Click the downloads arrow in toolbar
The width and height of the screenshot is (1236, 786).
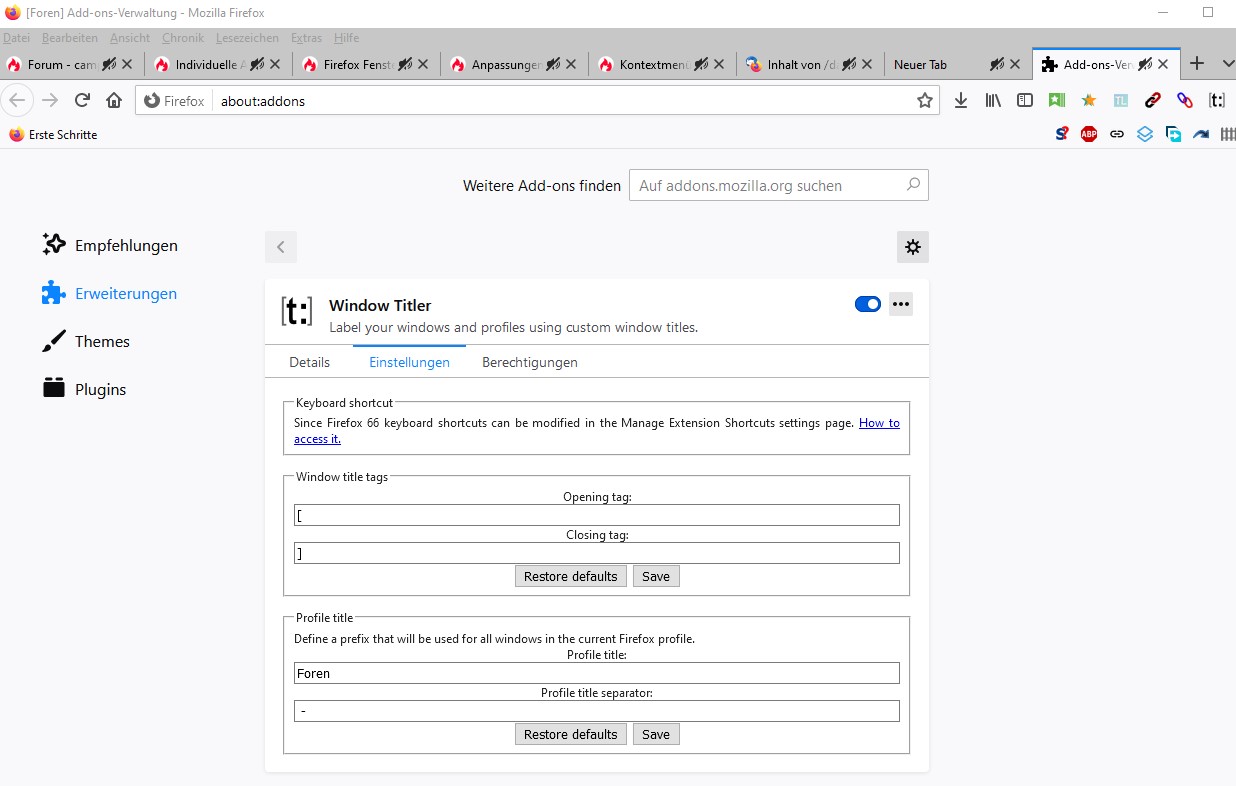[961, 100]
